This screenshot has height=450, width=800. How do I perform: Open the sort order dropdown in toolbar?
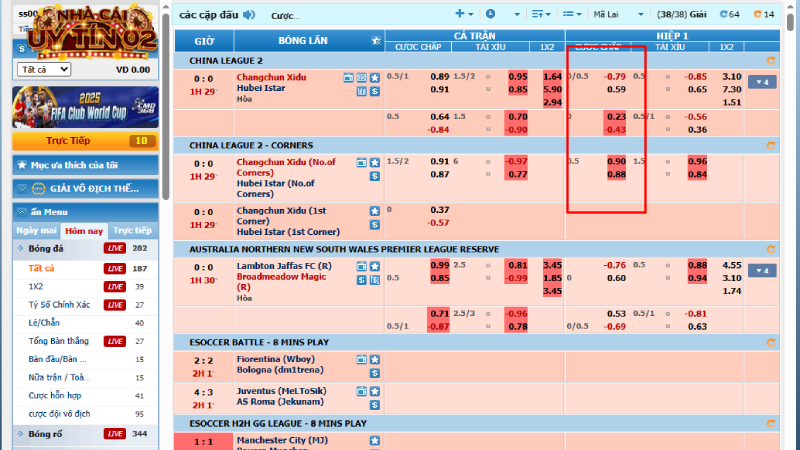541,14
